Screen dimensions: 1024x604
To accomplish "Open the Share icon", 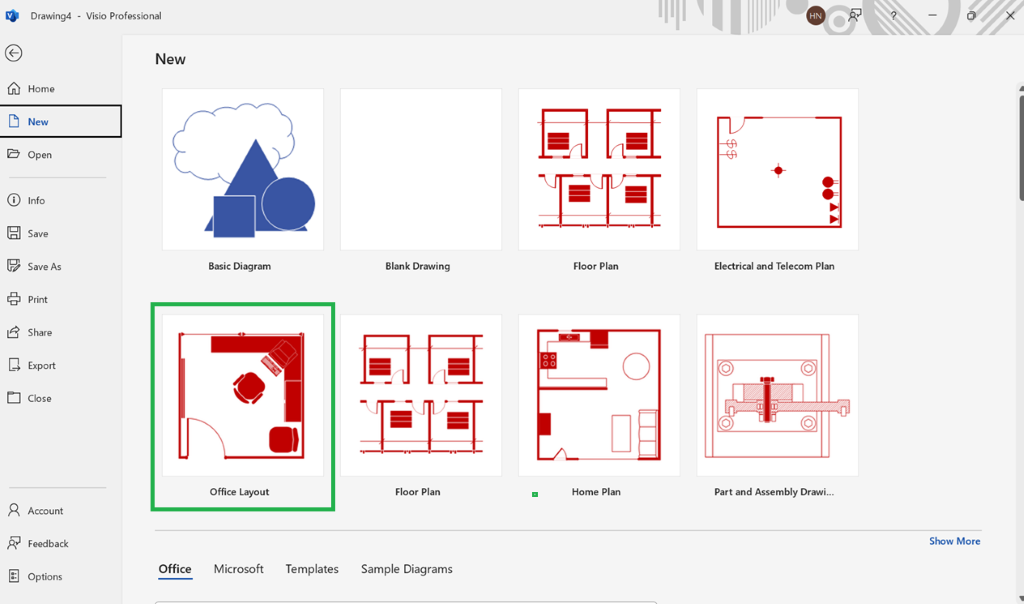I will click(x=14, y=332).
